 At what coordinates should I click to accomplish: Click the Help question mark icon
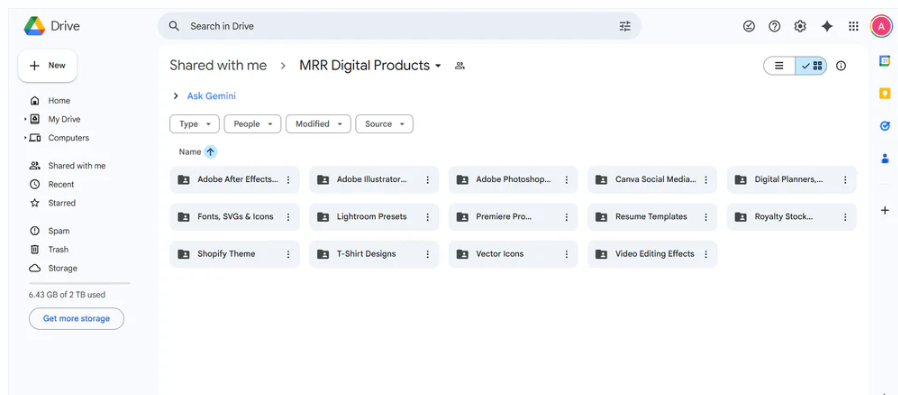pos(774,26)
